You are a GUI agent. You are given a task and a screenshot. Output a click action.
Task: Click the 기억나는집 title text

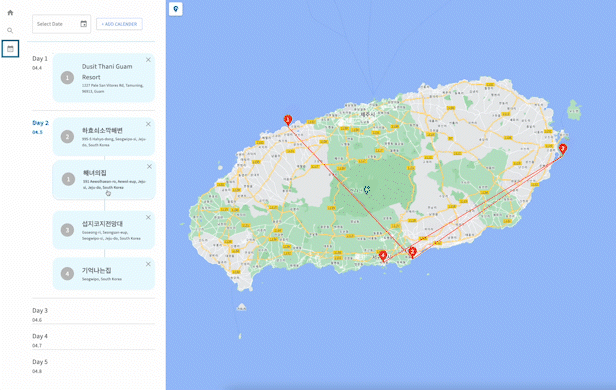97,270
